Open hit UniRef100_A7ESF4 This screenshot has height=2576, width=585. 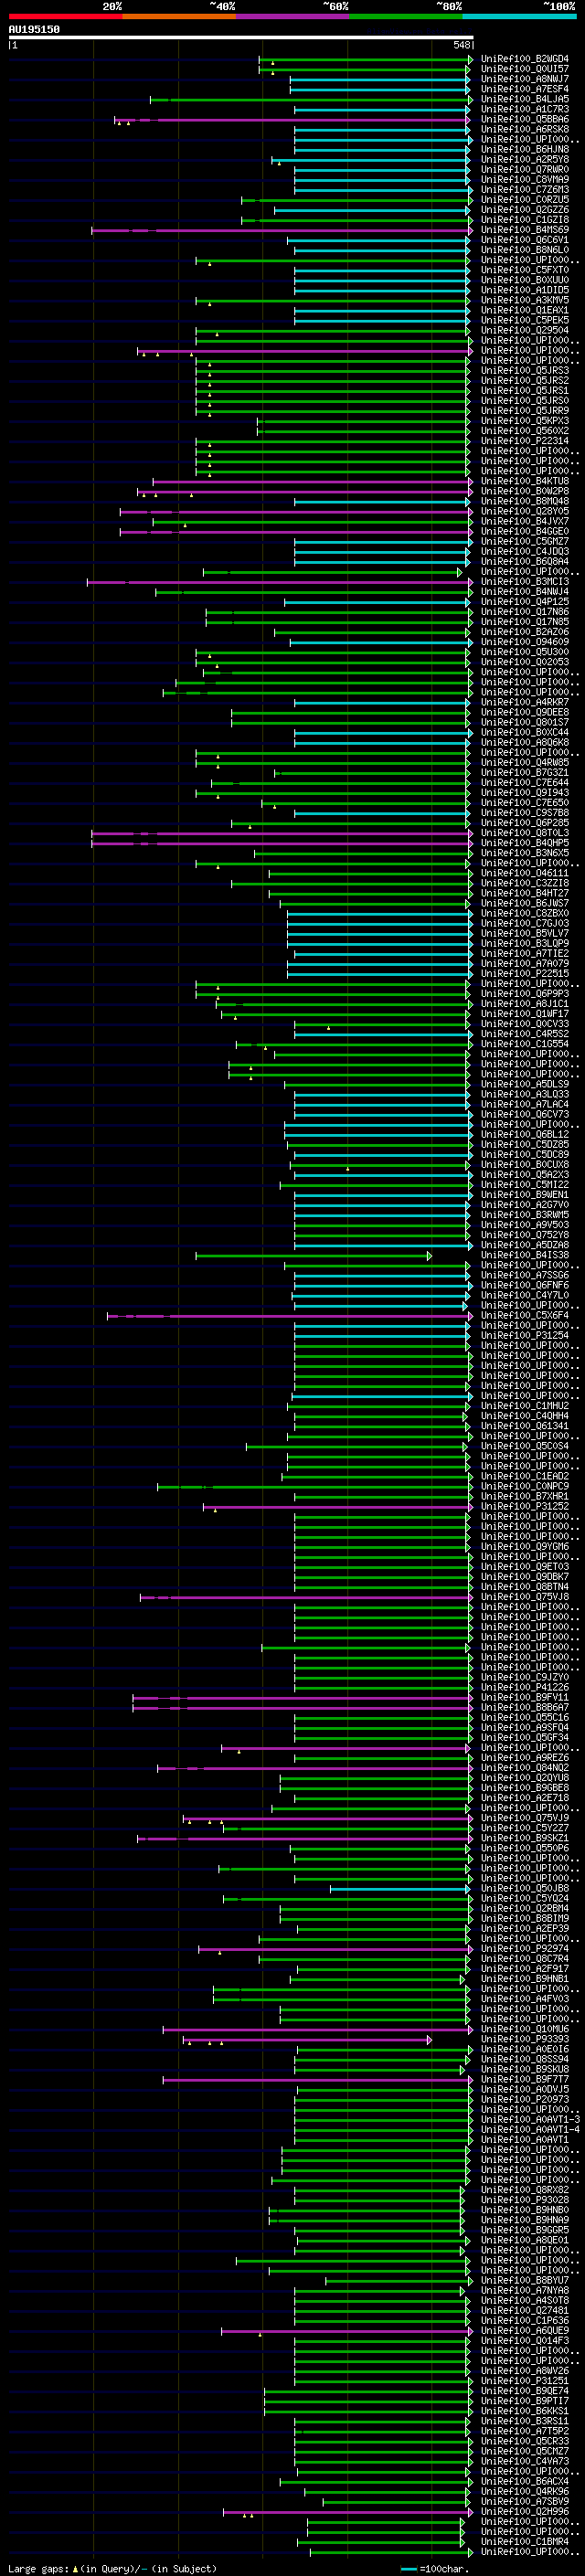click(x=525, y=89)
